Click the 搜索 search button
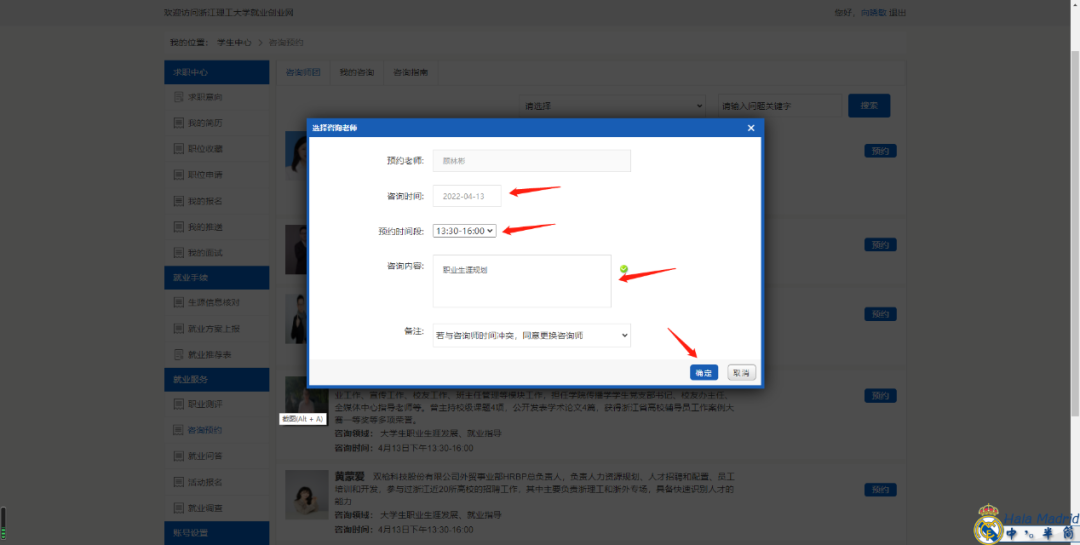Screen dimensions: 1080x545 tap(868, 106)
